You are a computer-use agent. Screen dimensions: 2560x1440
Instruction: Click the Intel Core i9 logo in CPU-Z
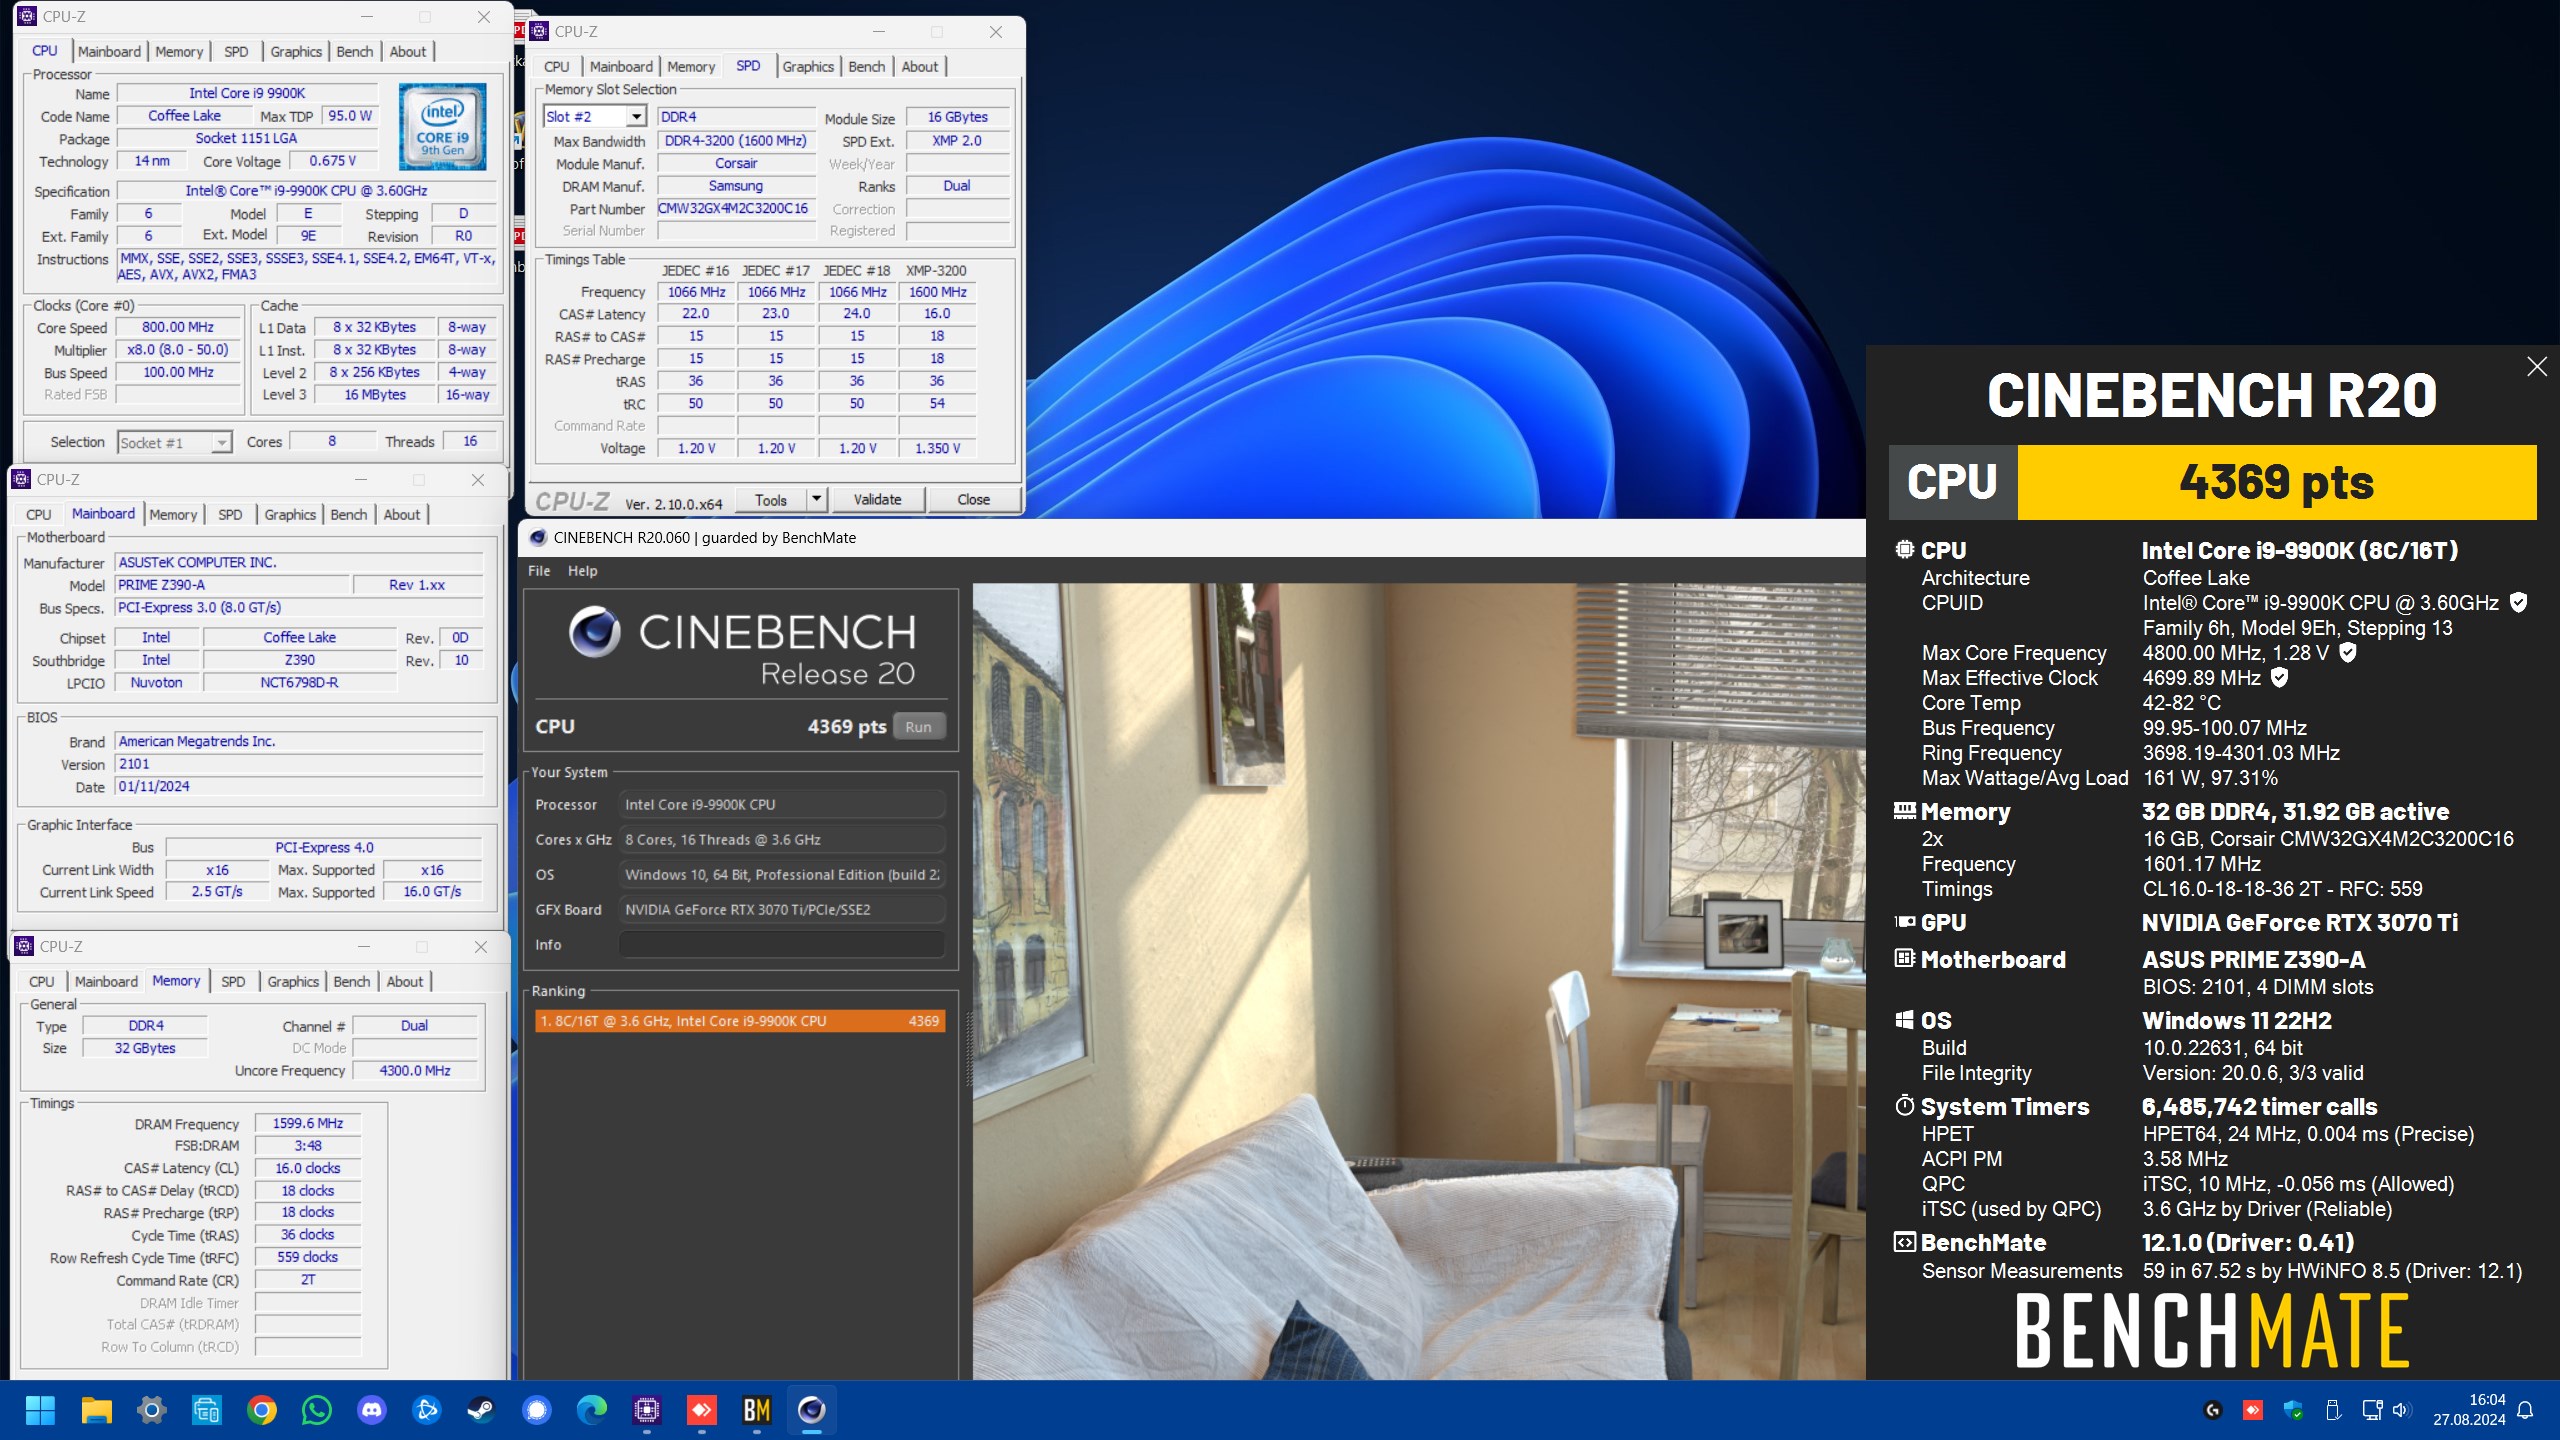tap(442, 127)
